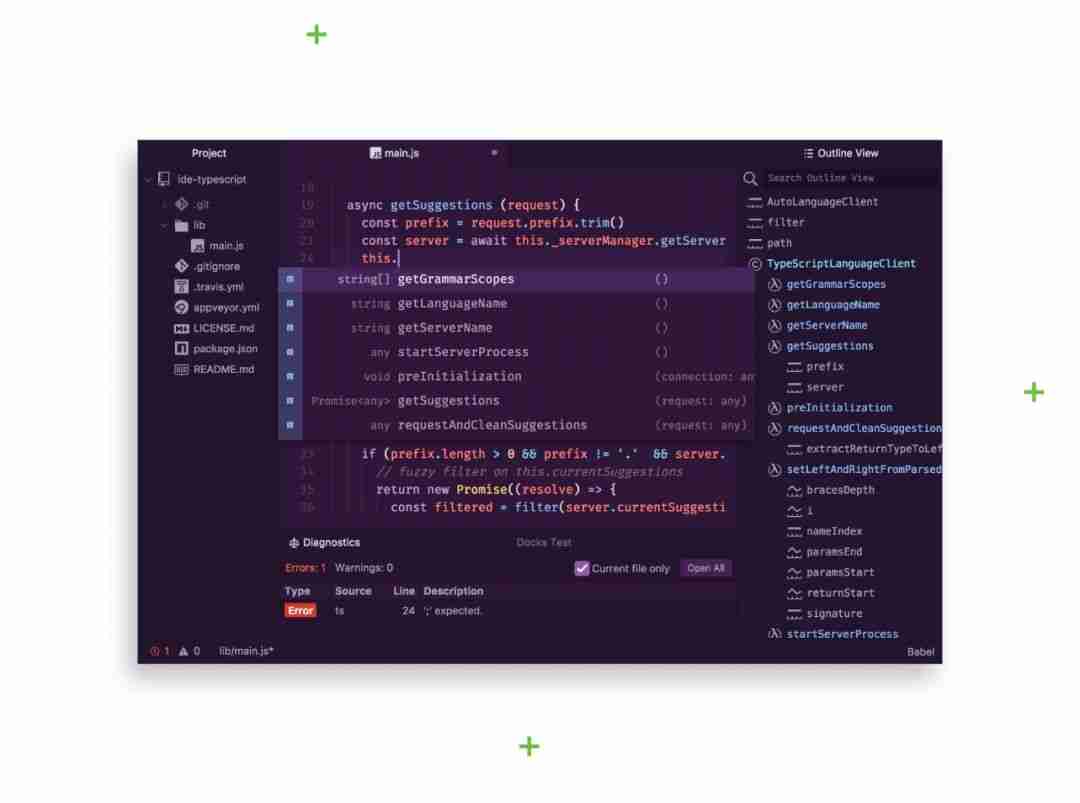
Task: Enable the Current file only checkbox
Action: click(x=582, y=568)
